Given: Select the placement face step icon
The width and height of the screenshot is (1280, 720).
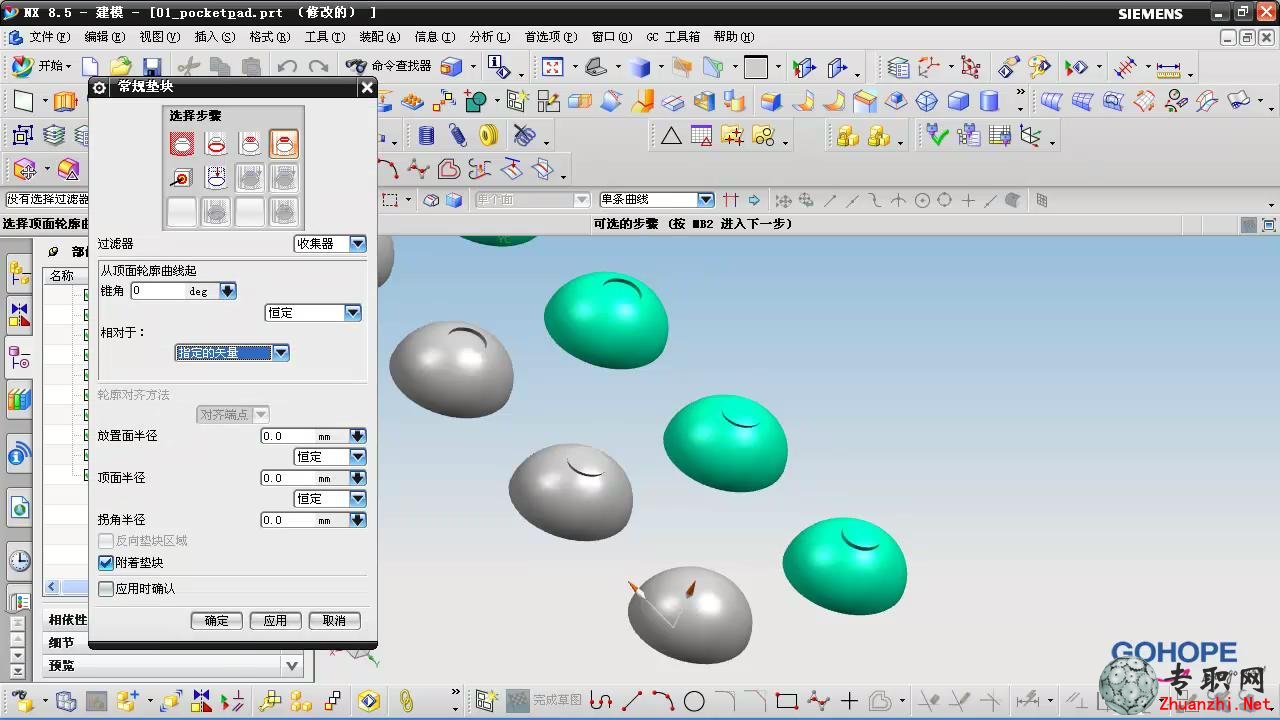Looking at the screenshot, I should [182, 144].
